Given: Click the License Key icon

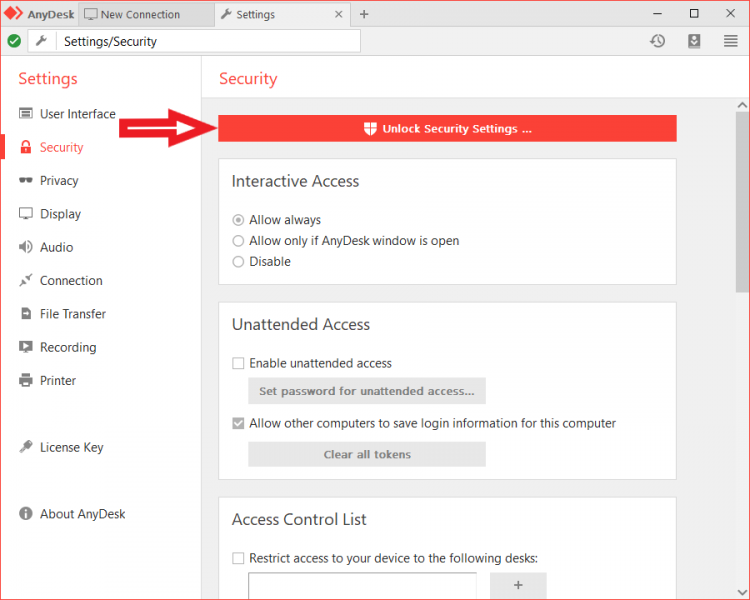Looking at the screenshot, I should pyautogui.click(x=26, y=446).
